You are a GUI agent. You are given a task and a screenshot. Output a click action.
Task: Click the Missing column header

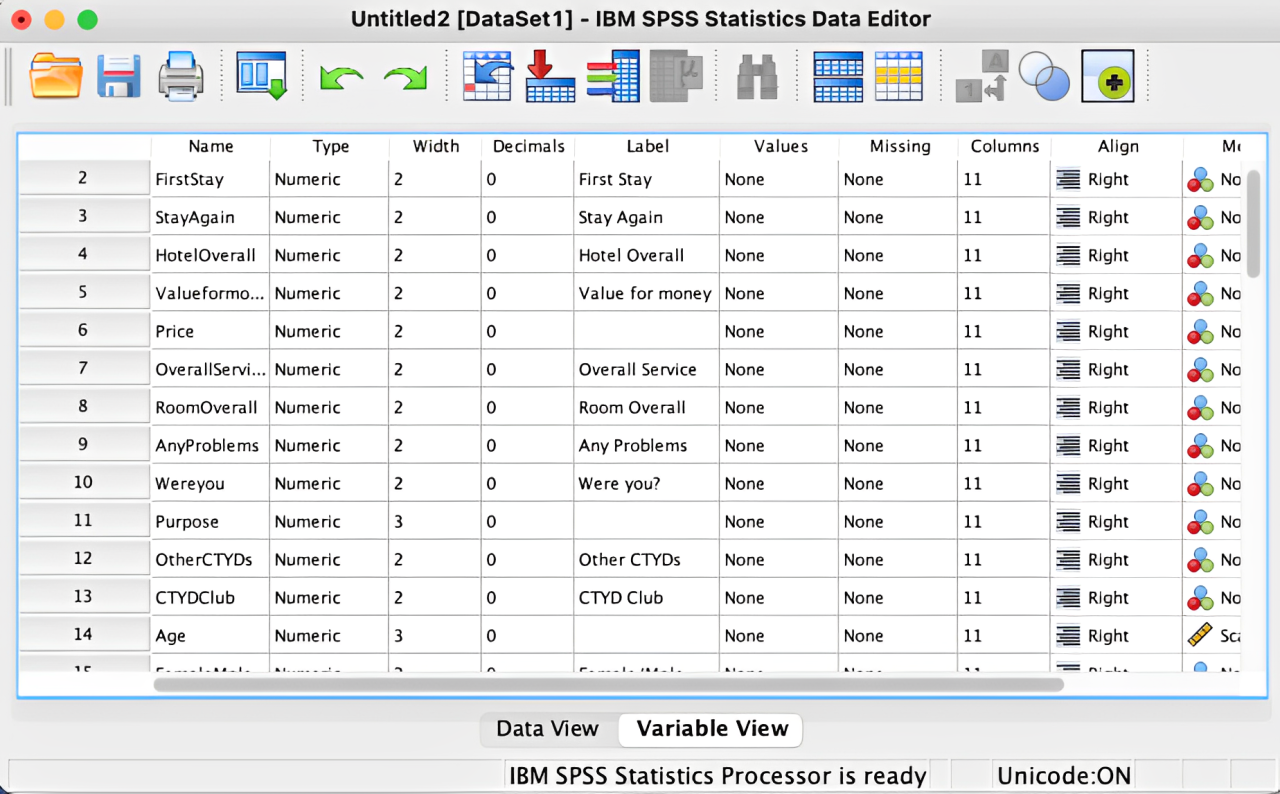coord(899,146)
